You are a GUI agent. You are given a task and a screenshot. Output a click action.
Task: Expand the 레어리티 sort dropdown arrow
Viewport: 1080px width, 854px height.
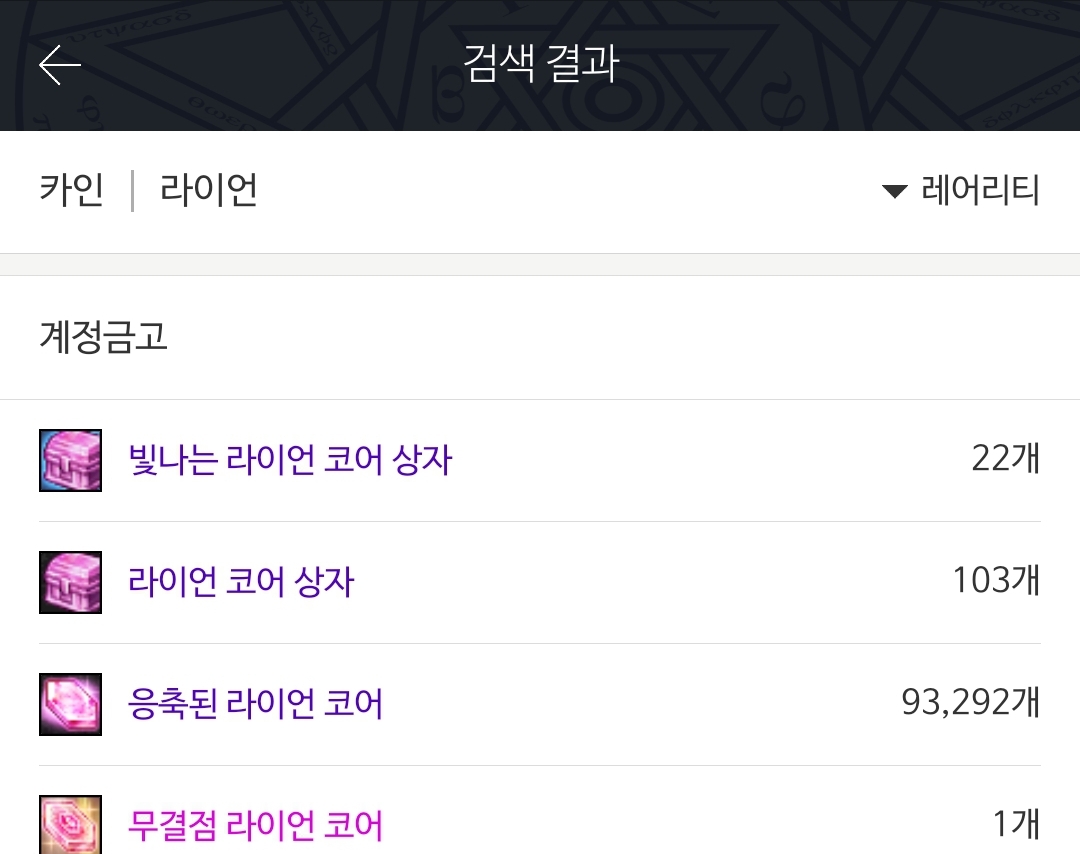pos(895,191)
